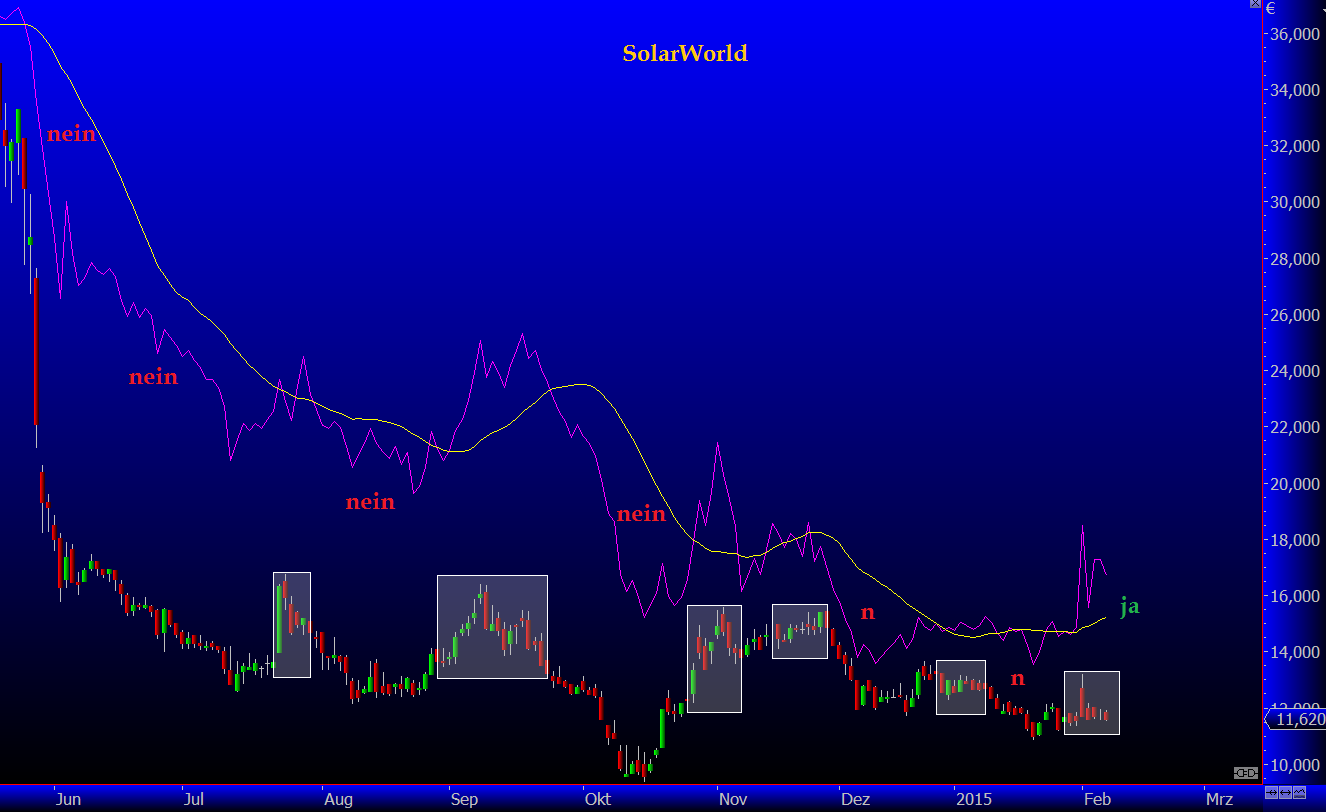This screenshot has height=812, width=1326.
Task: Open the small triangle menu beside the € scale
Action: pos(1324,10)
